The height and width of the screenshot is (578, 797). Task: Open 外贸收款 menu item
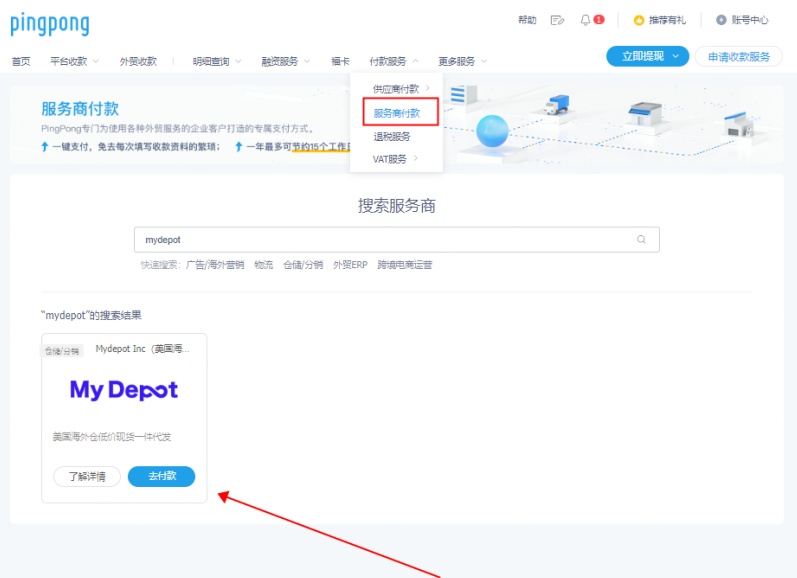pyautogui.click(x=138, y=62)
